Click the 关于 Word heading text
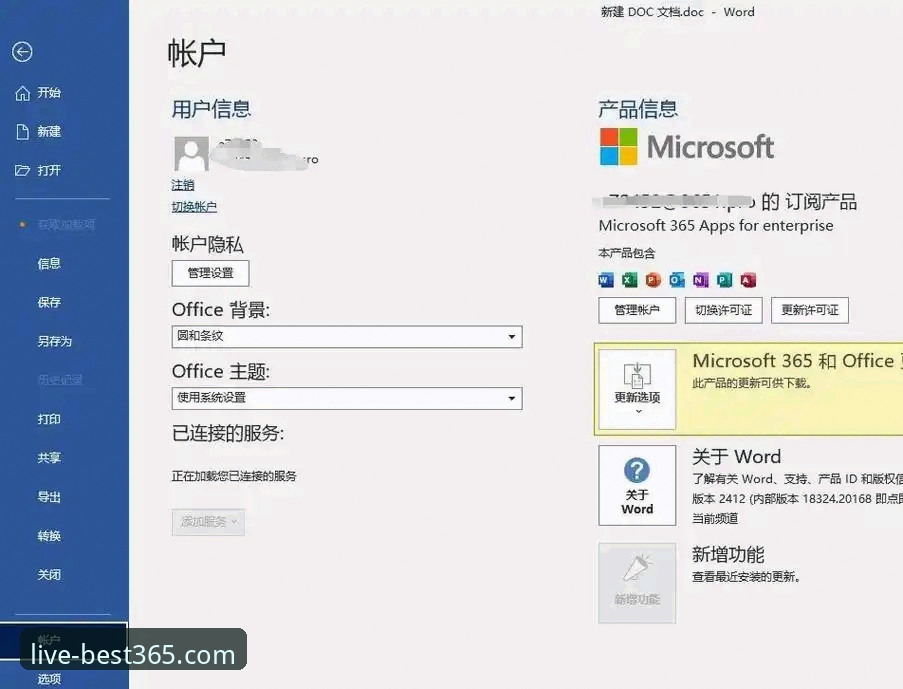903x689 pixels. pos(736,457)
